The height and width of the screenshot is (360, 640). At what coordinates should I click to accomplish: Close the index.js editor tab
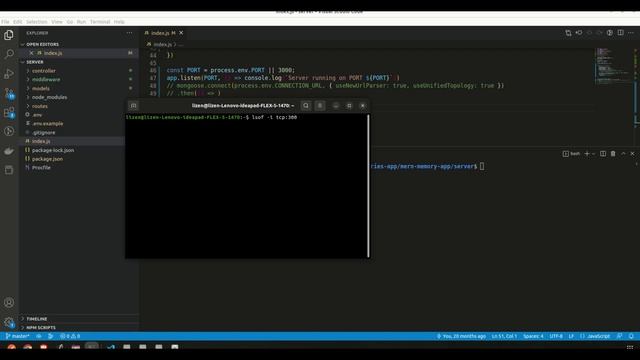click(181, 33)
